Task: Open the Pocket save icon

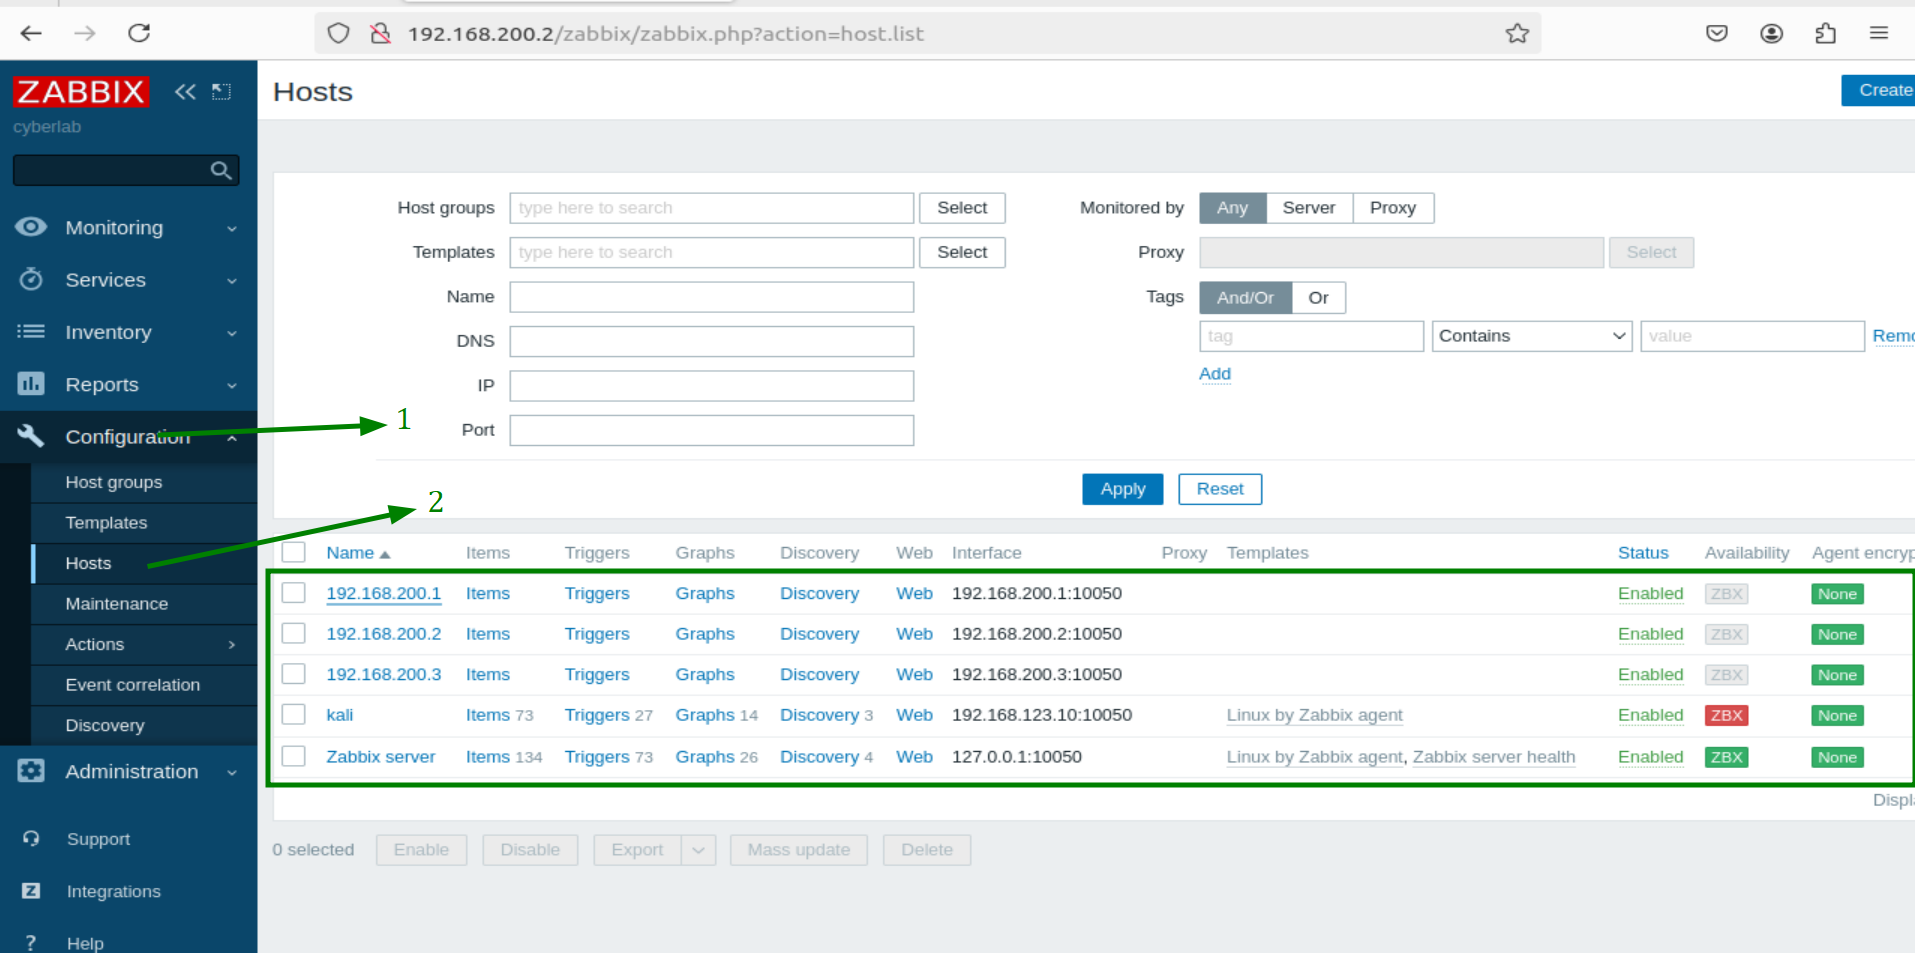Action: tap(1717, 33)
